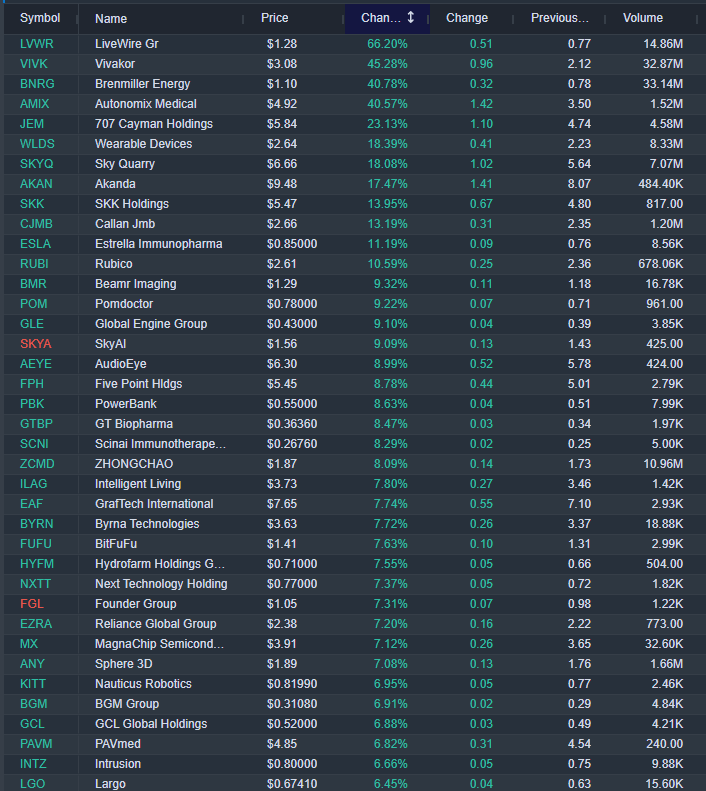Click the 33.14M volume for Brenmiller Energy
706x791 pixels.
[663, 84]
